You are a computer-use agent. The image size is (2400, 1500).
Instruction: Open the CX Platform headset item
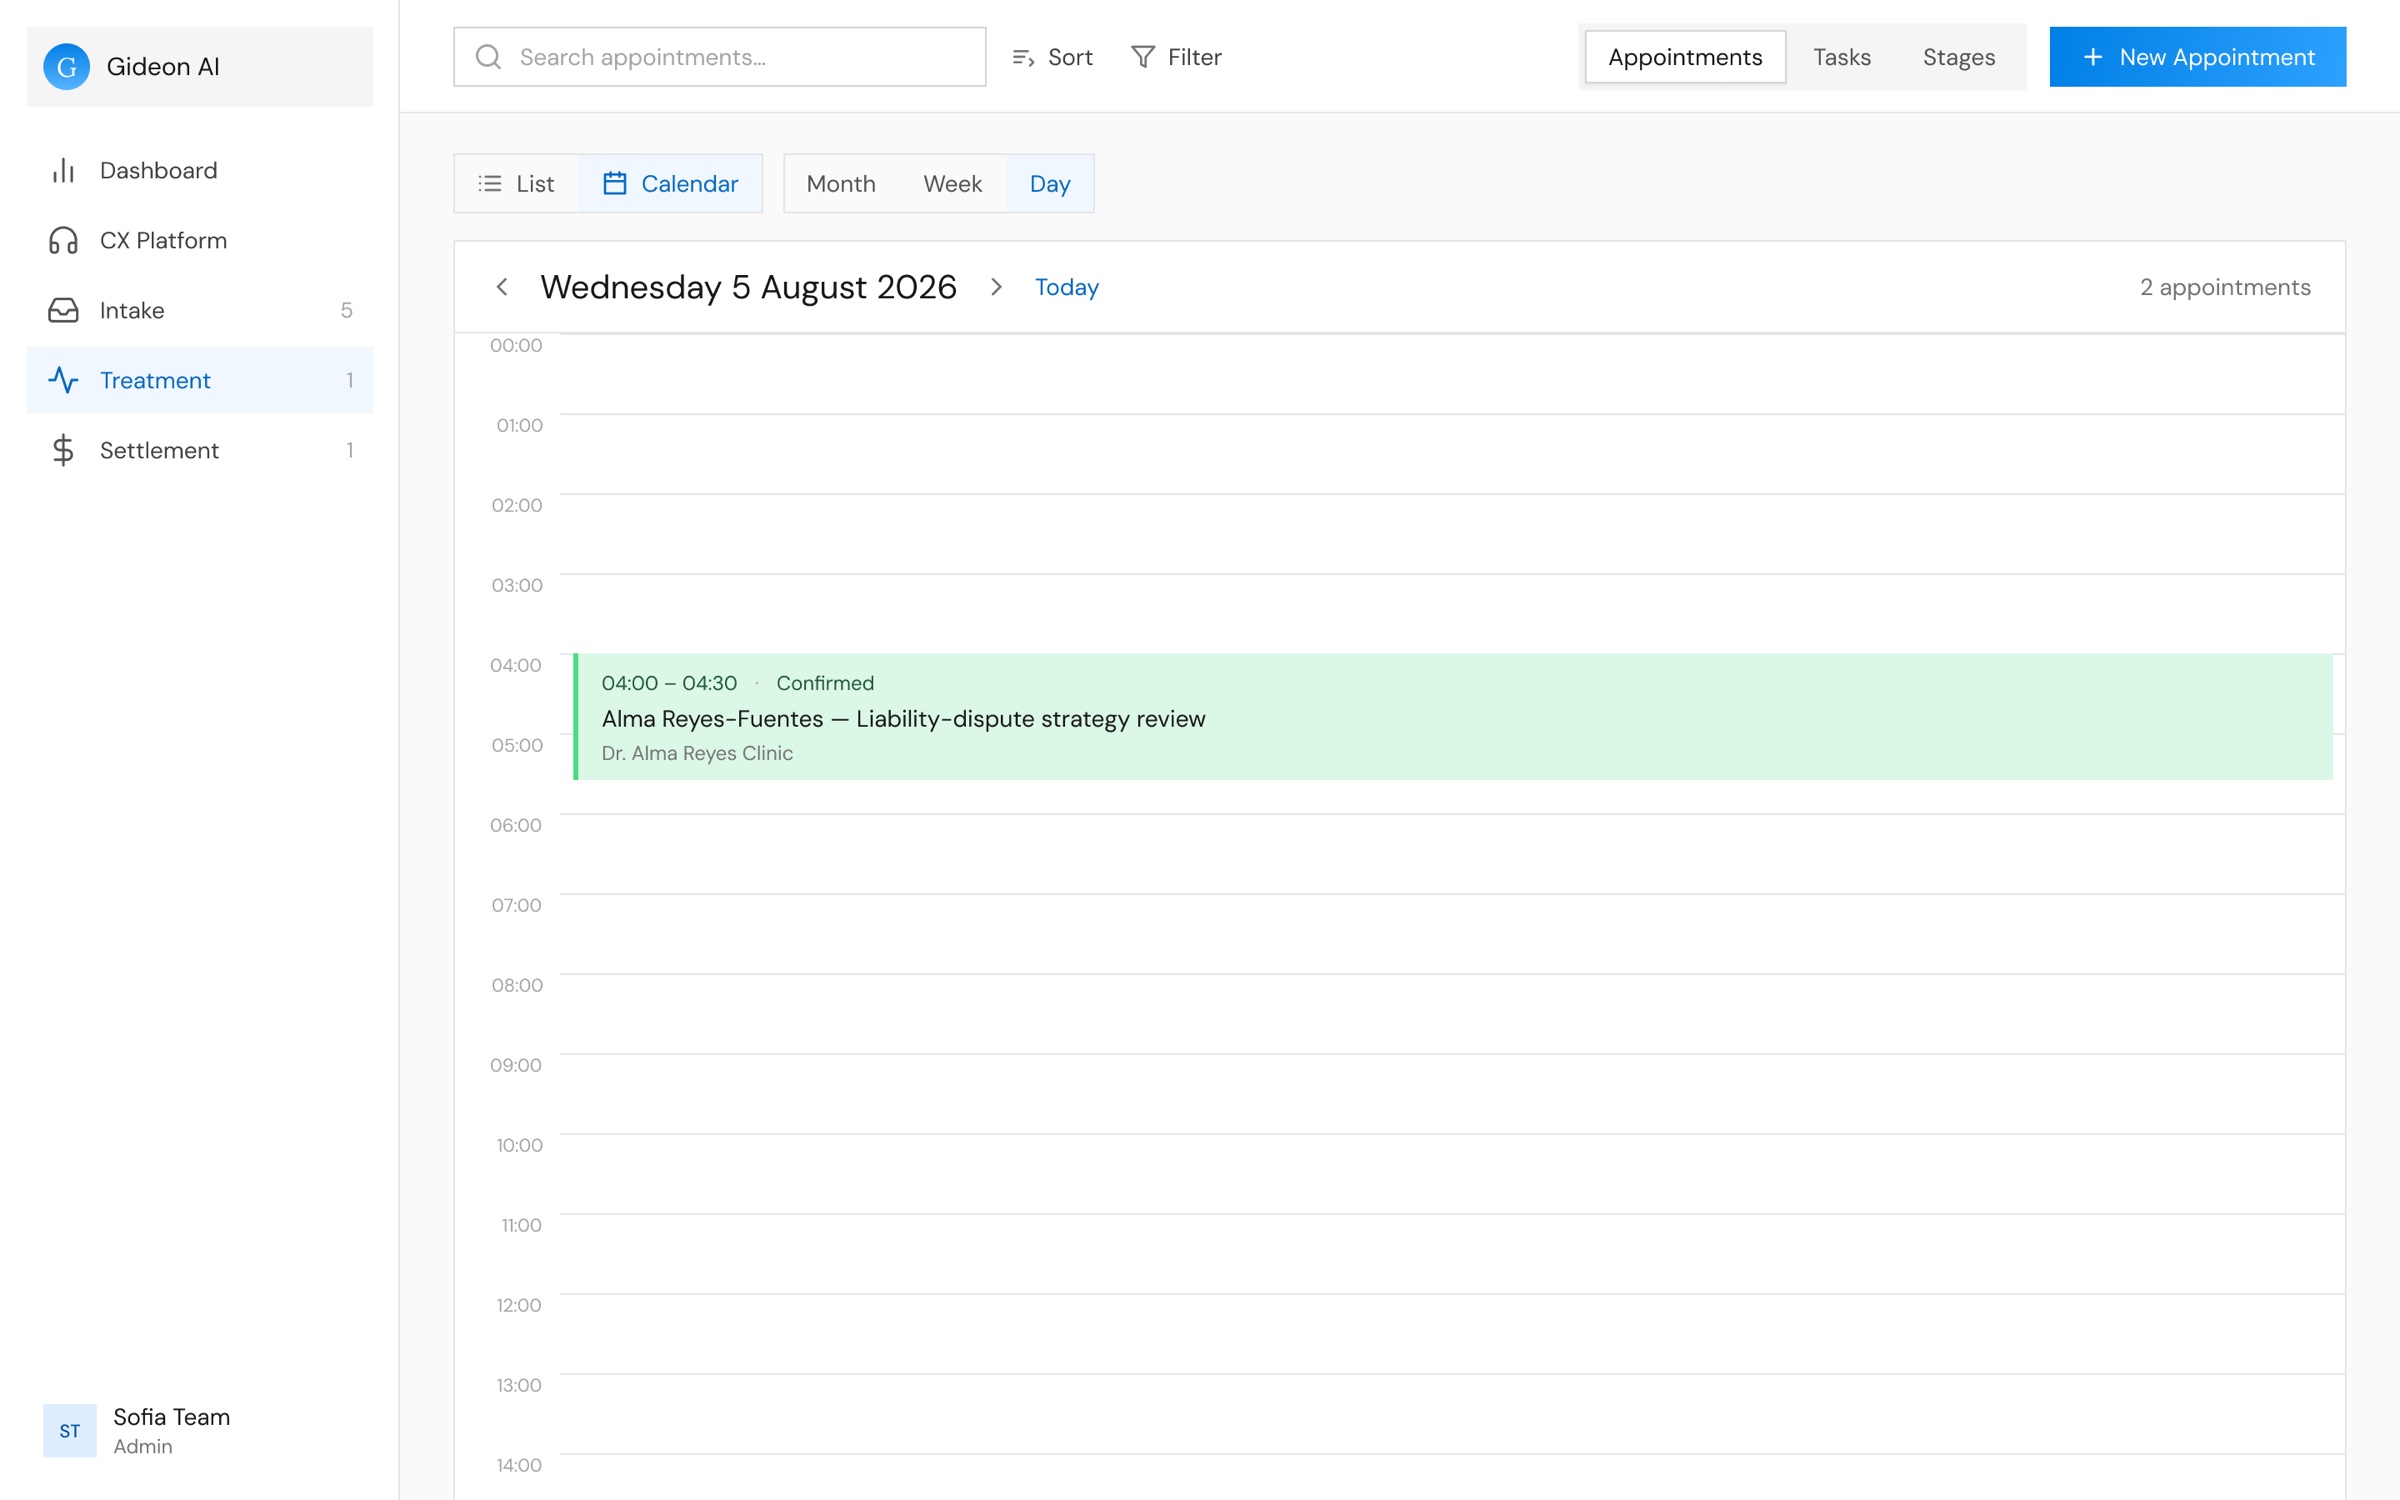coord(200,240)
